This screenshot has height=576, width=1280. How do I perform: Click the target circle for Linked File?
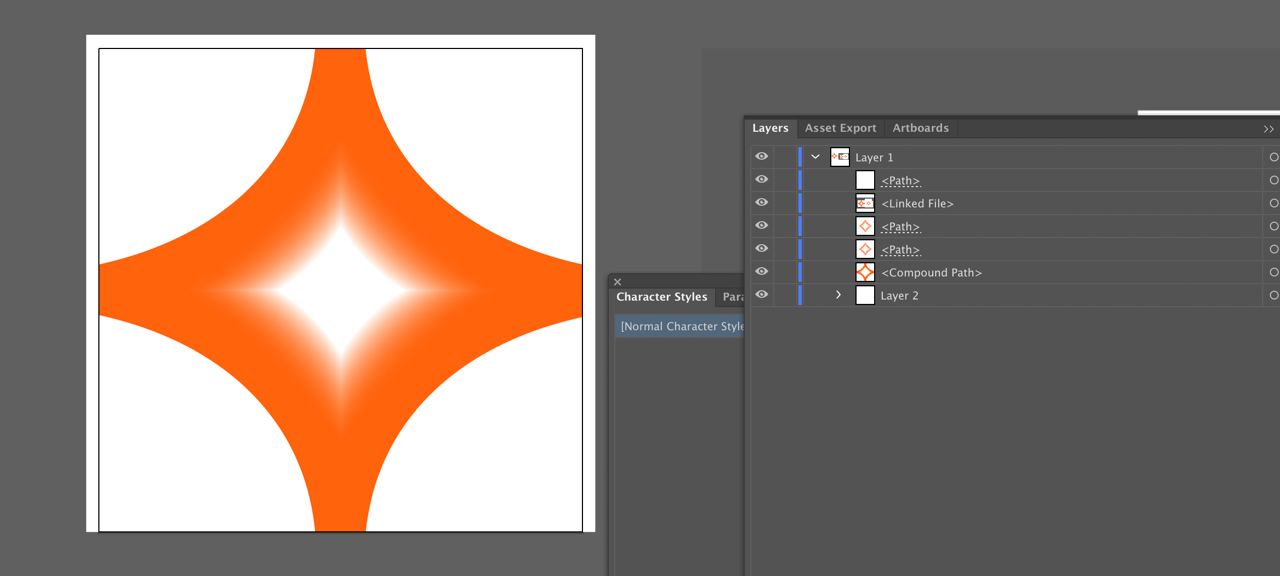pyautogui.click(x=1273, y=203)
